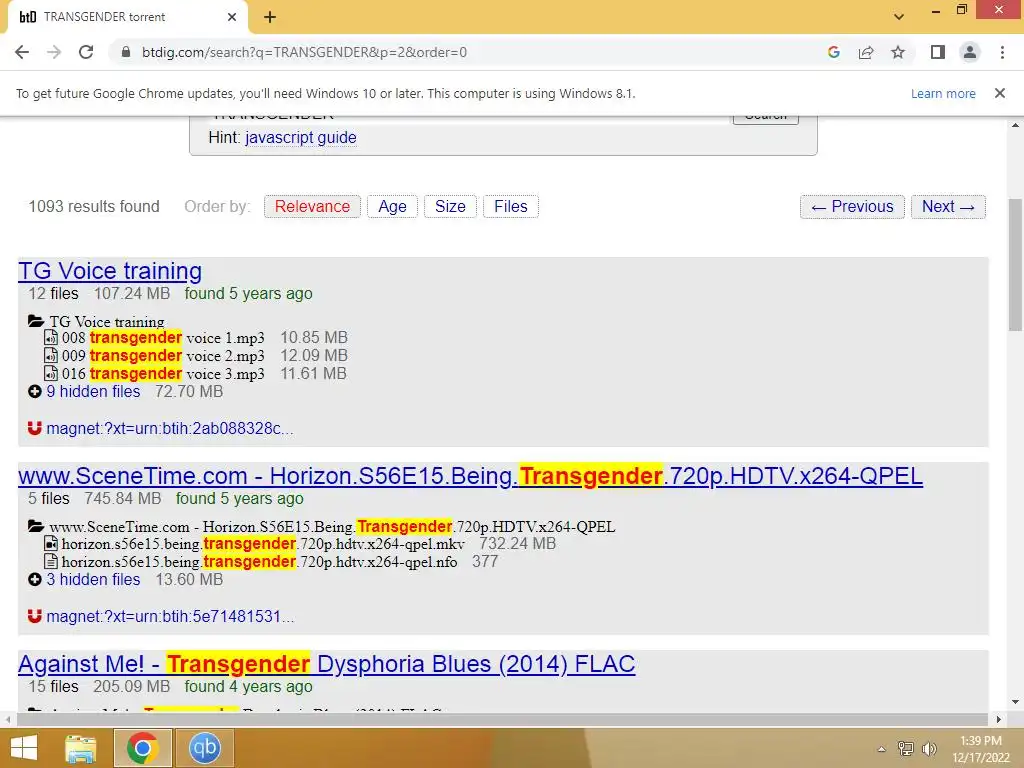Click the Learn more link
The width and height of the screenshot is (1024, 768).
(x=943, y=93)
